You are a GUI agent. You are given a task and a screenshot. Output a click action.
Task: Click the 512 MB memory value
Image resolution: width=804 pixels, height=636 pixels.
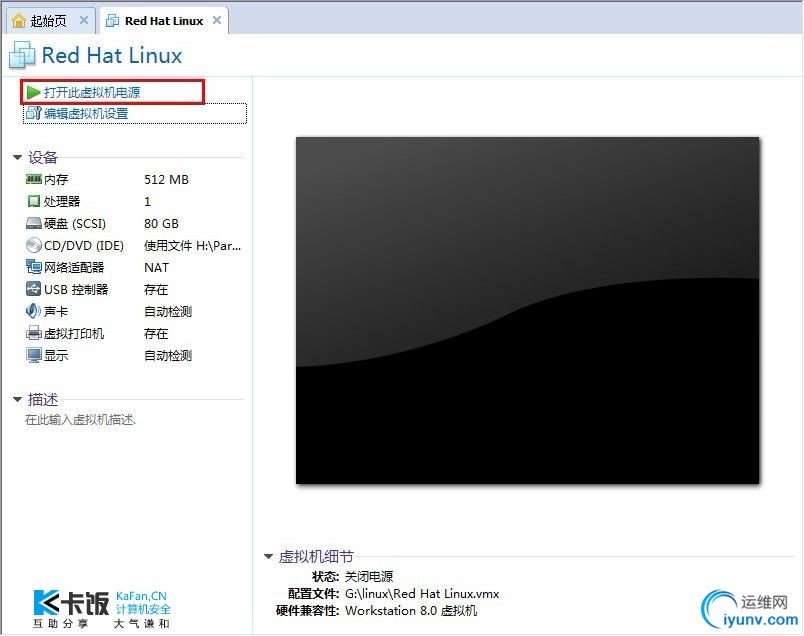point(166,180)
